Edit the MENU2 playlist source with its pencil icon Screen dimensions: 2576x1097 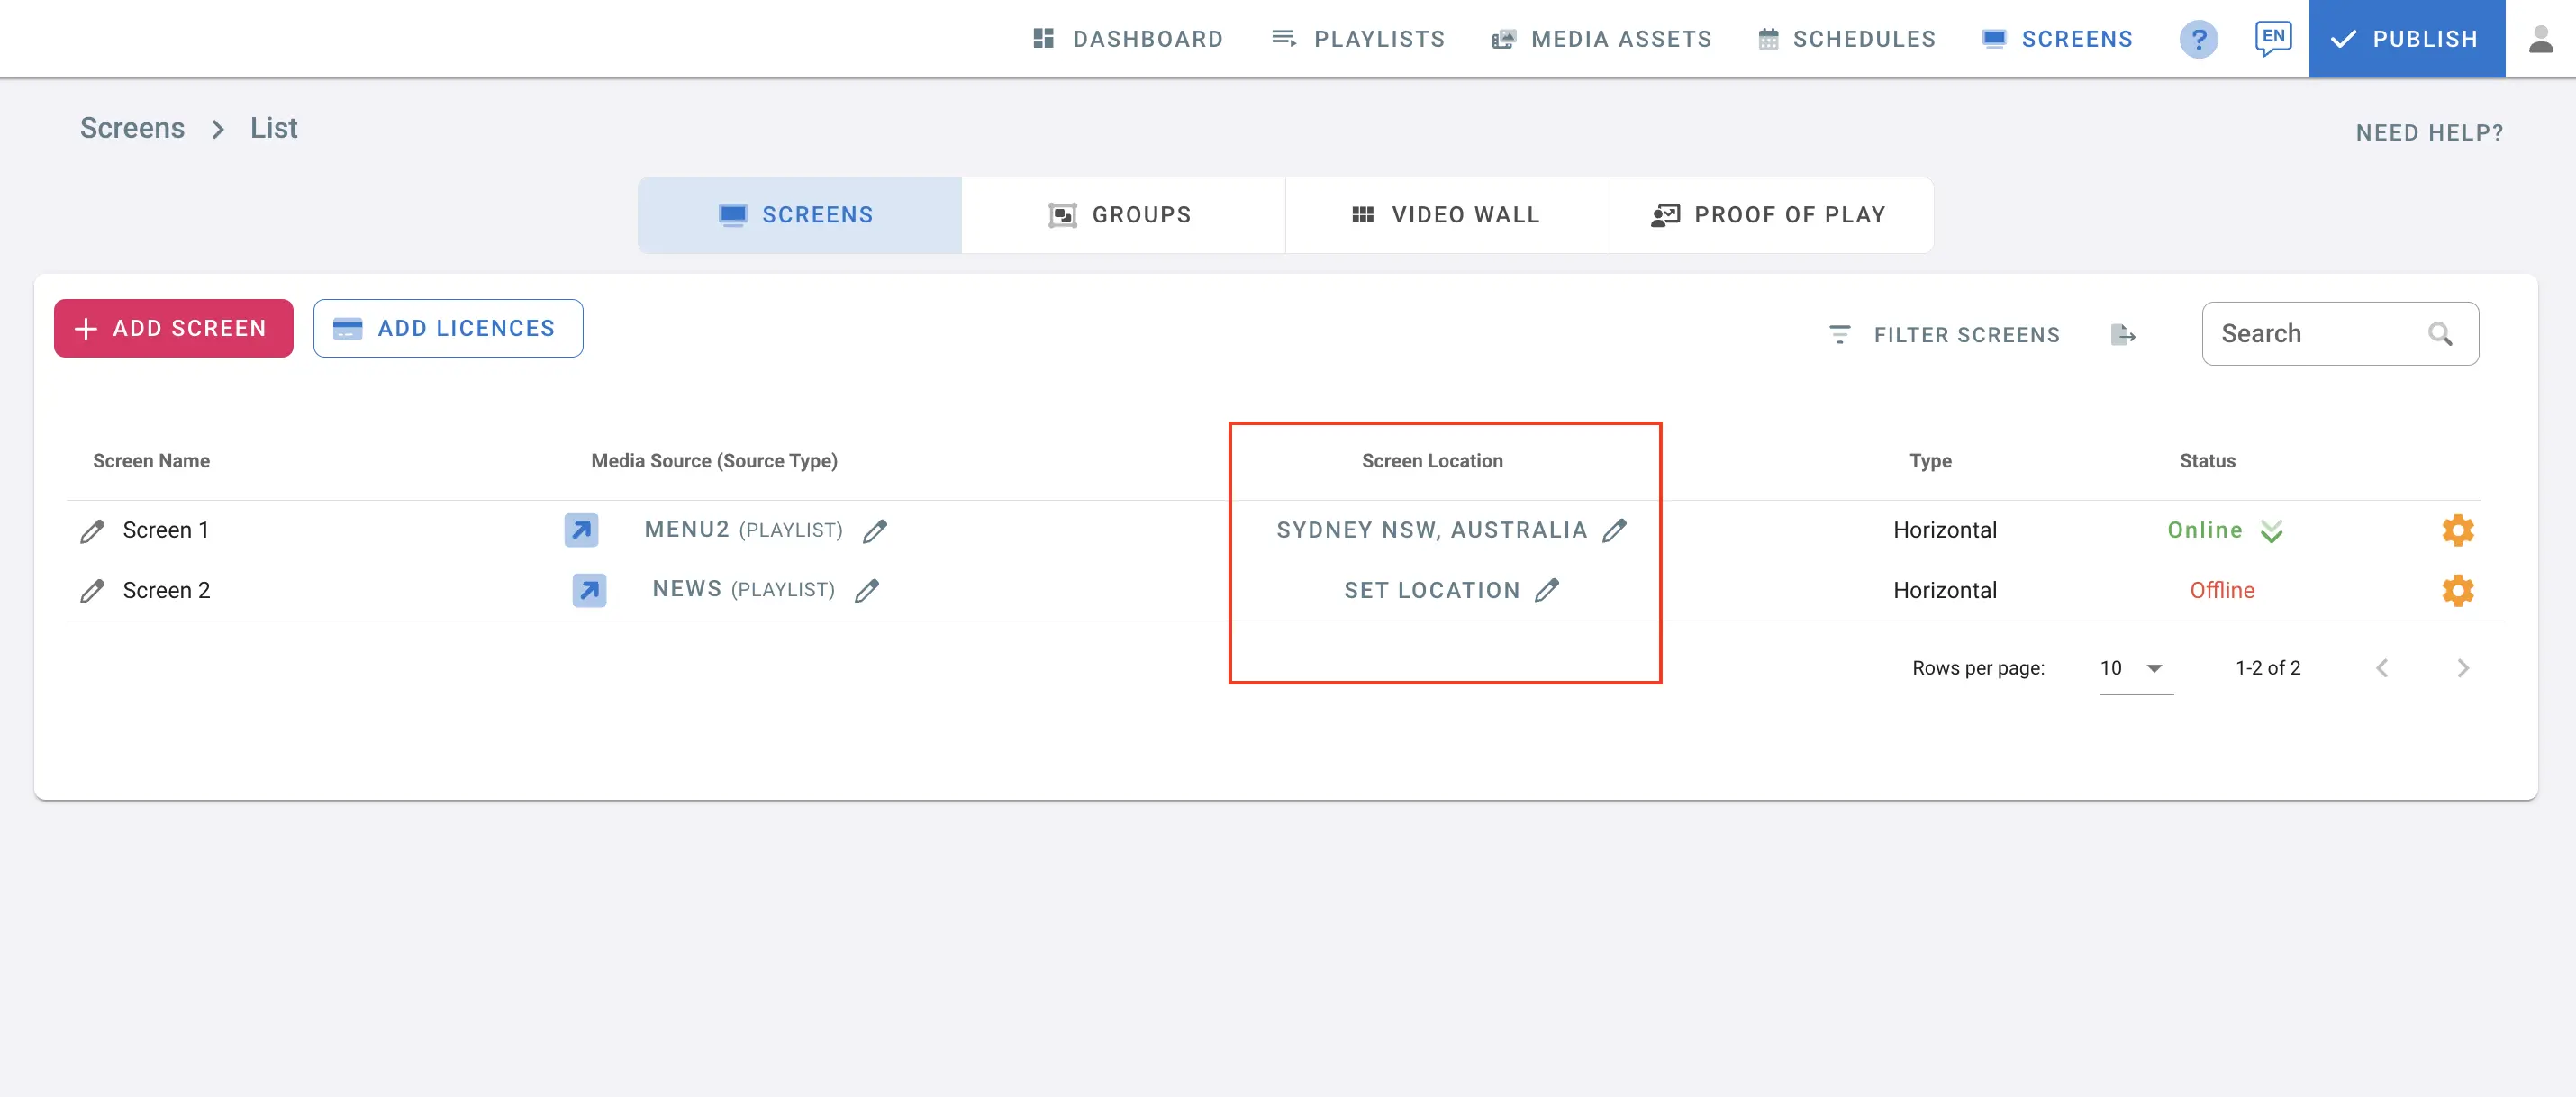[x=875, y=531]
